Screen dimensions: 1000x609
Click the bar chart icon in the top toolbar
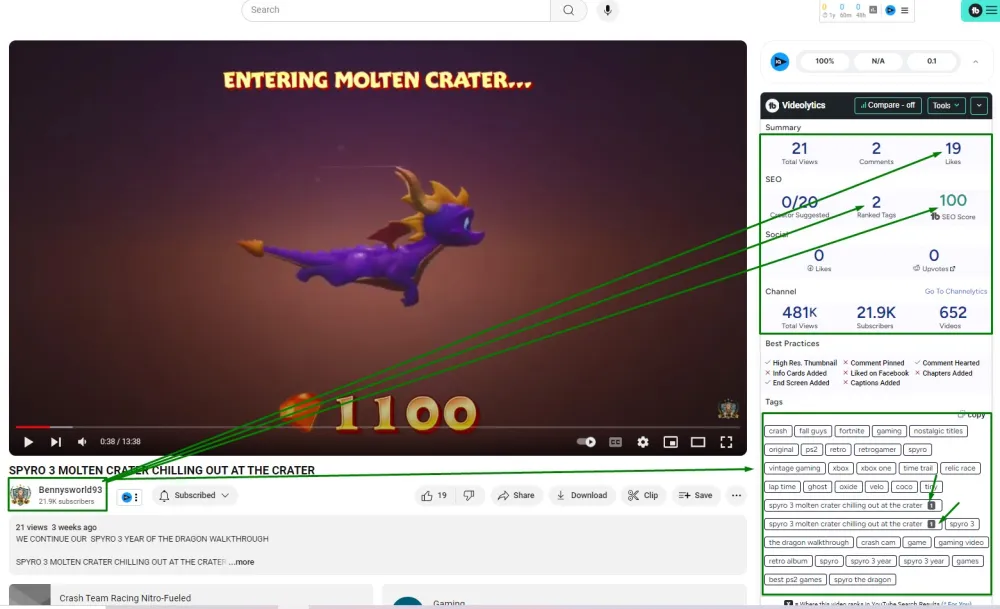click(x=873, y=10)
